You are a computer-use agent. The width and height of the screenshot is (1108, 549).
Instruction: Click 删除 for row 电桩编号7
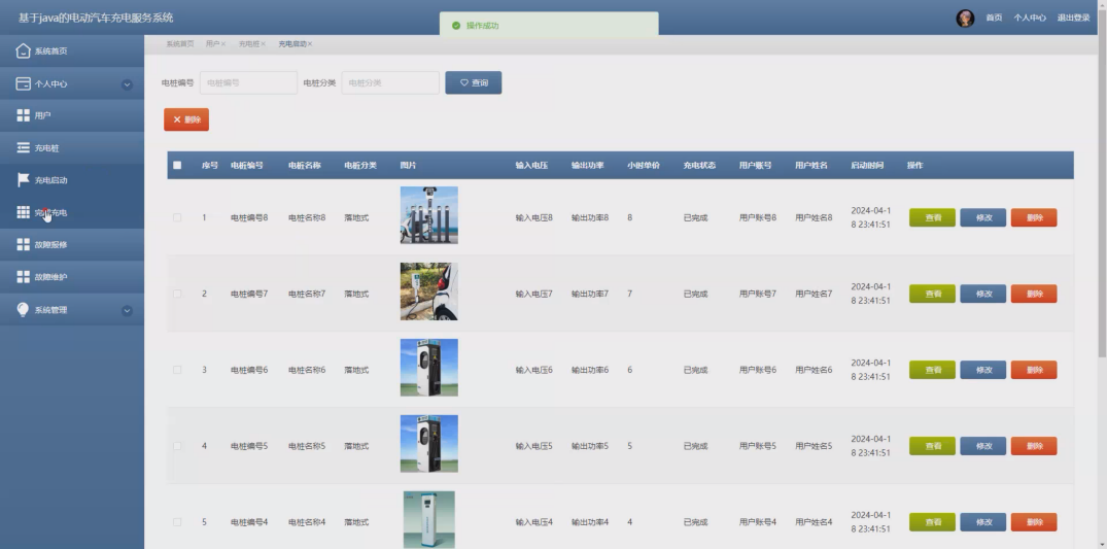tap(1034, 294)
